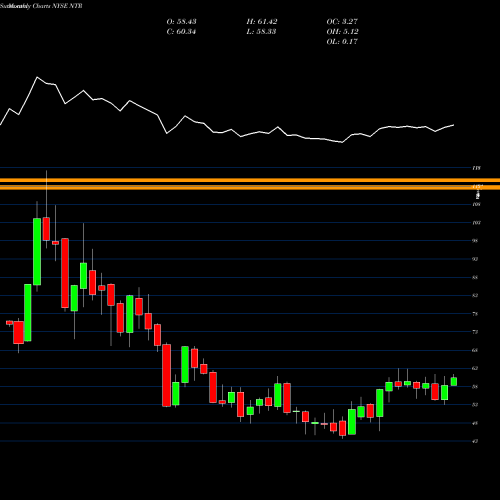The width and height of the screenshot is (500, 500).
Task: Click the 48 price axis label
Action: (475, 423)
